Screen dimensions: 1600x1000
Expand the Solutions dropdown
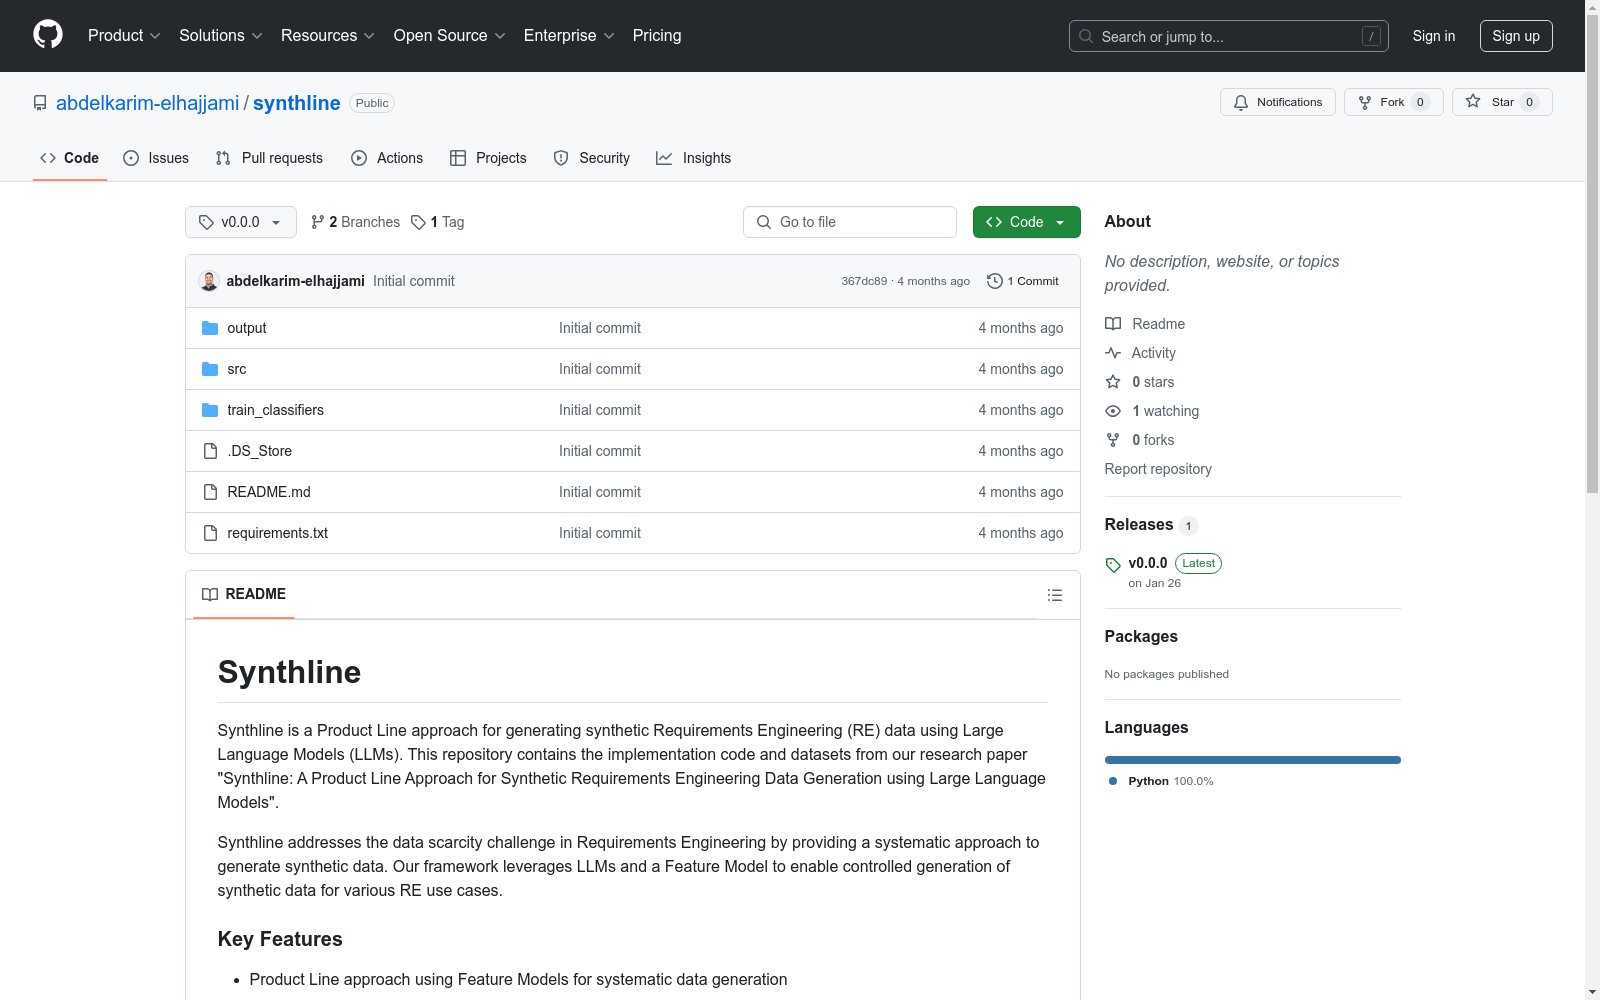pyautogui.click(x=221, y=36)
